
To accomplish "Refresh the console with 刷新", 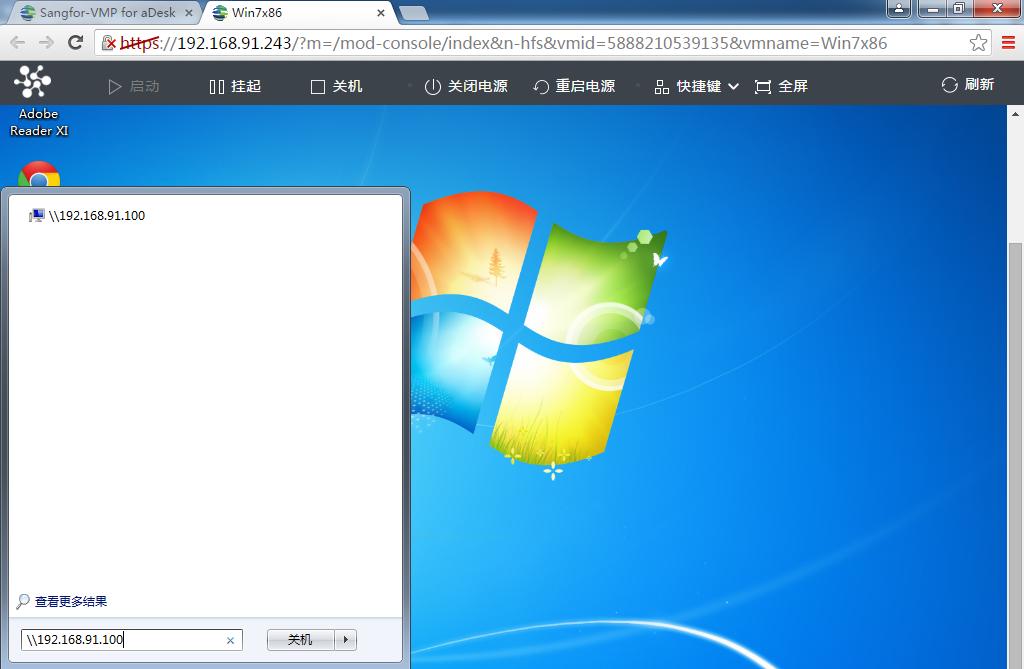I will pyautogui.click(x=968, y=84).
